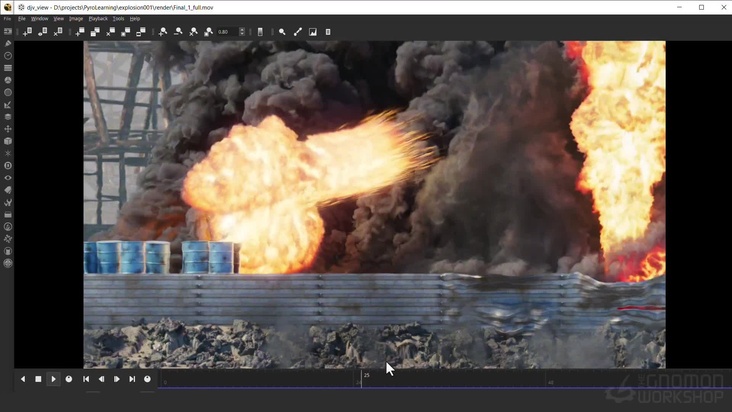Click the top-left toolbar toggle icon
This screenshot has height=412, width=732.
coord(7,31)
